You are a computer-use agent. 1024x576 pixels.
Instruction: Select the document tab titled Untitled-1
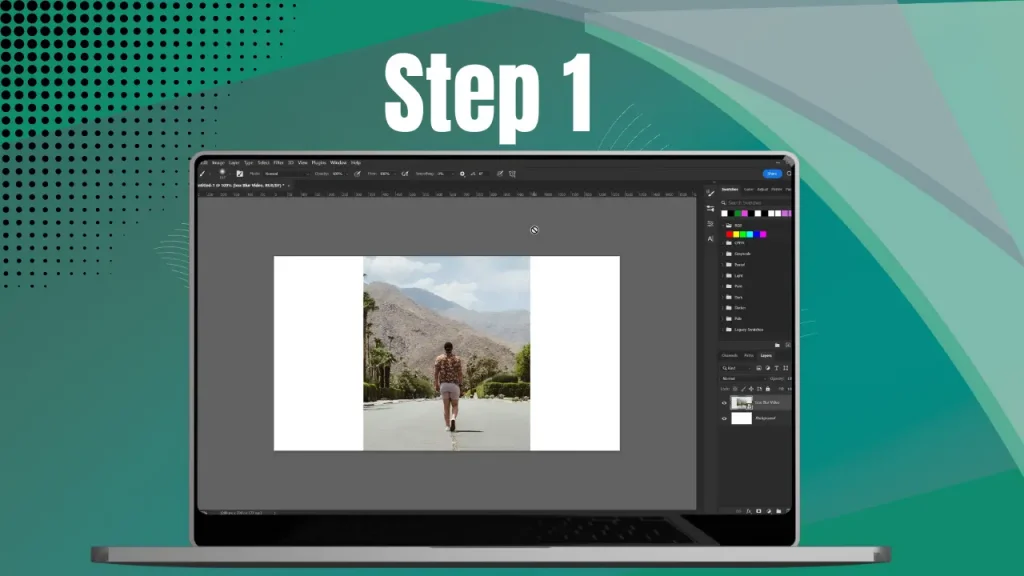(241, 185)
